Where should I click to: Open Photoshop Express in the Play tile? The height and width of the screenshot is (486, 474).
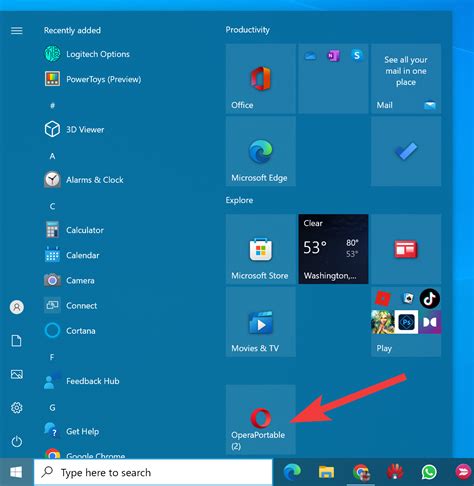click(x=406, y=322)
